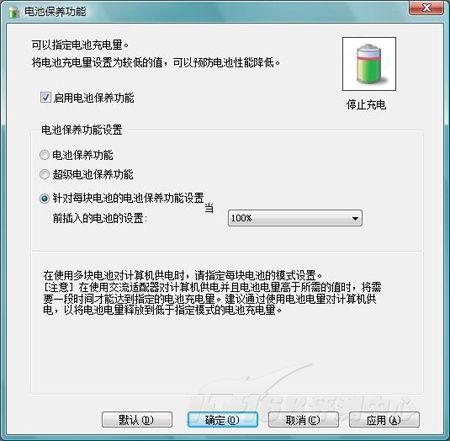Select the 电池保养功能 radio option

click(x=44, y=155)
